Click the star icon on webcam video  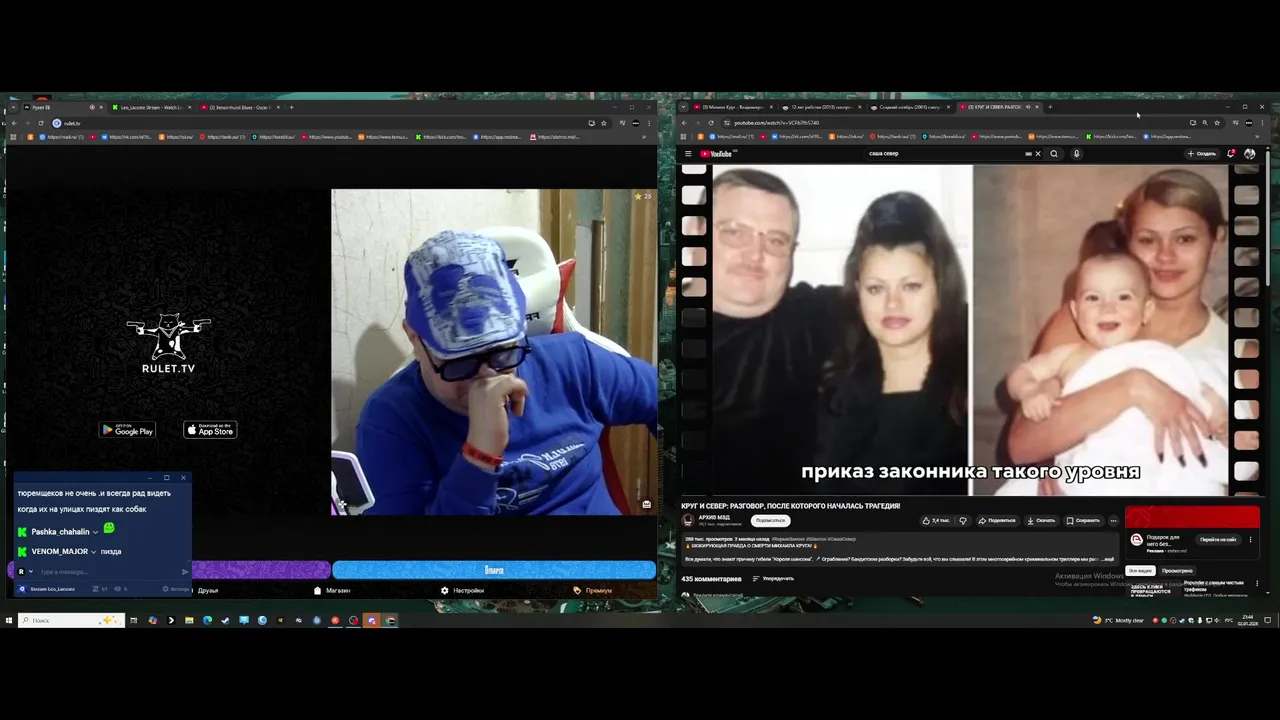(639, 197)
